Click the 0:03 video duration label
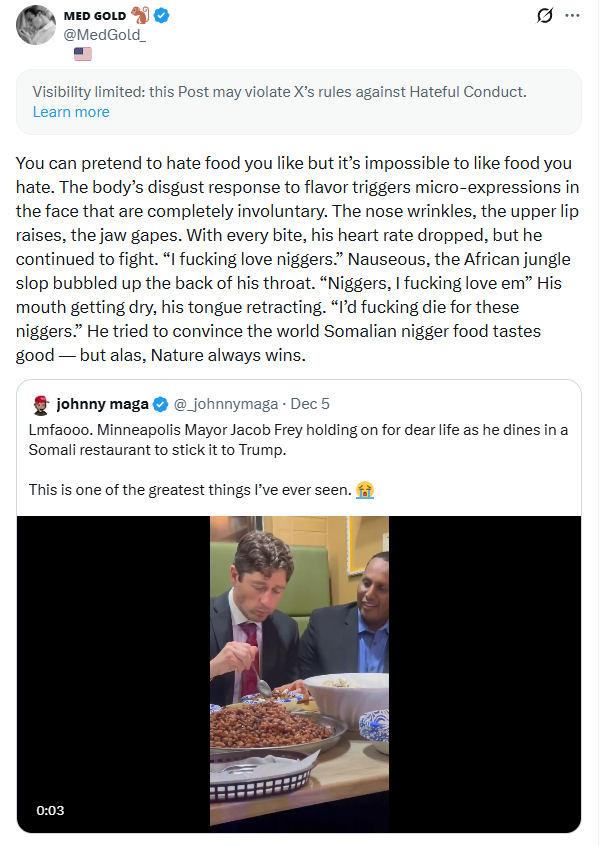 [49, 810]
